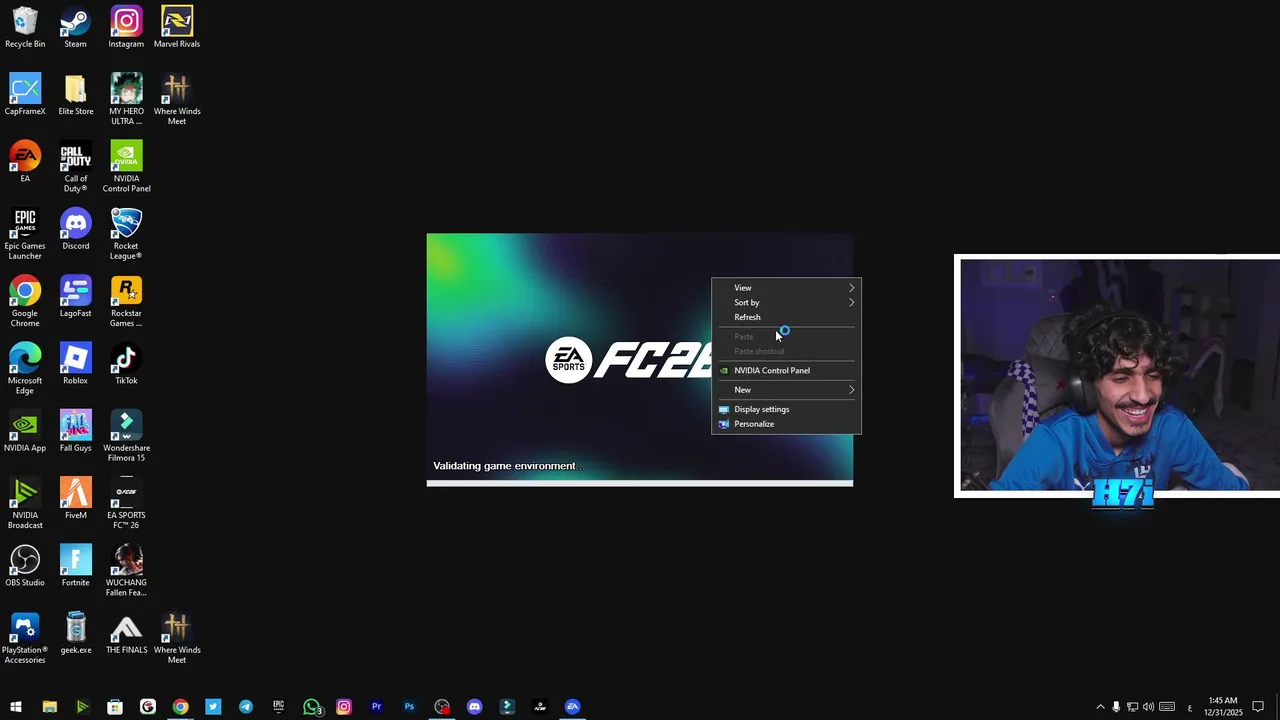
Task: Select the Epic Games Launcher desktop icon
Action: [25, 234]
